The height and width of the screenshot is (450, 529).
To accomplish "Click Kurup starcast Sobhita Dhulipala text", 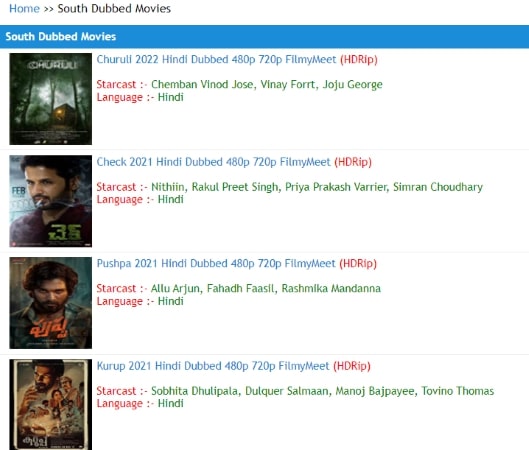I will (195, 391).
